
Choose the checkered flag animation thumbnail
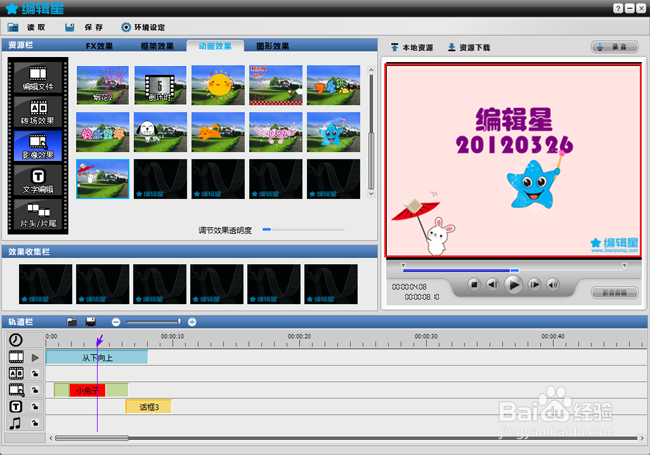pyautogui.click(x=276, y=85)
